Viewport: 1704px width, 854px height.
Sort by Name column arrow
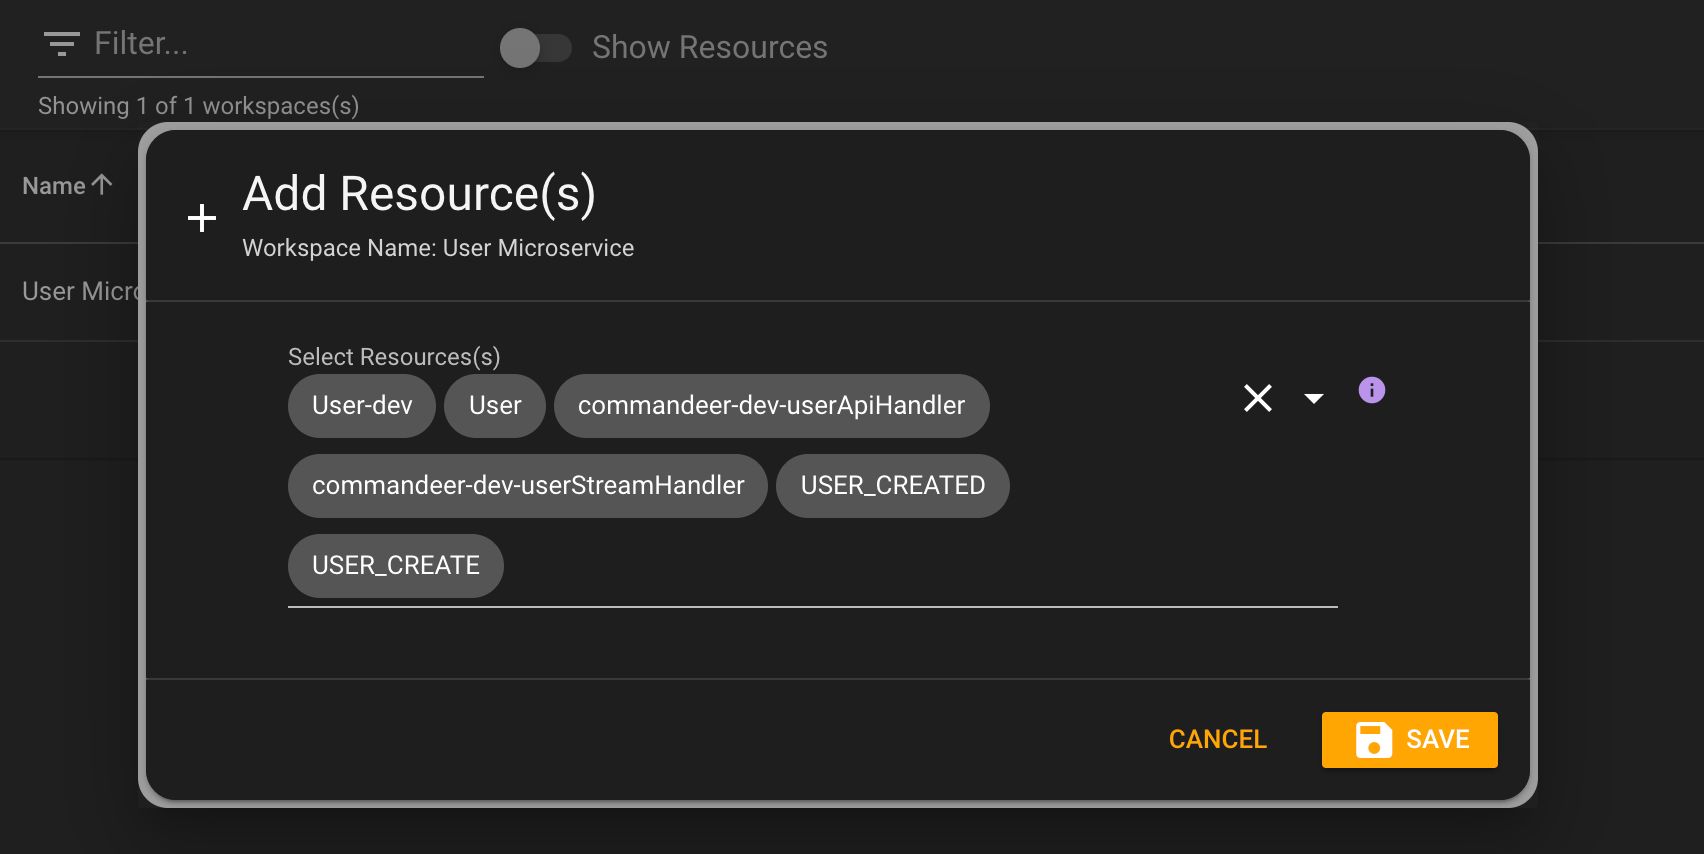pos(102,185)
